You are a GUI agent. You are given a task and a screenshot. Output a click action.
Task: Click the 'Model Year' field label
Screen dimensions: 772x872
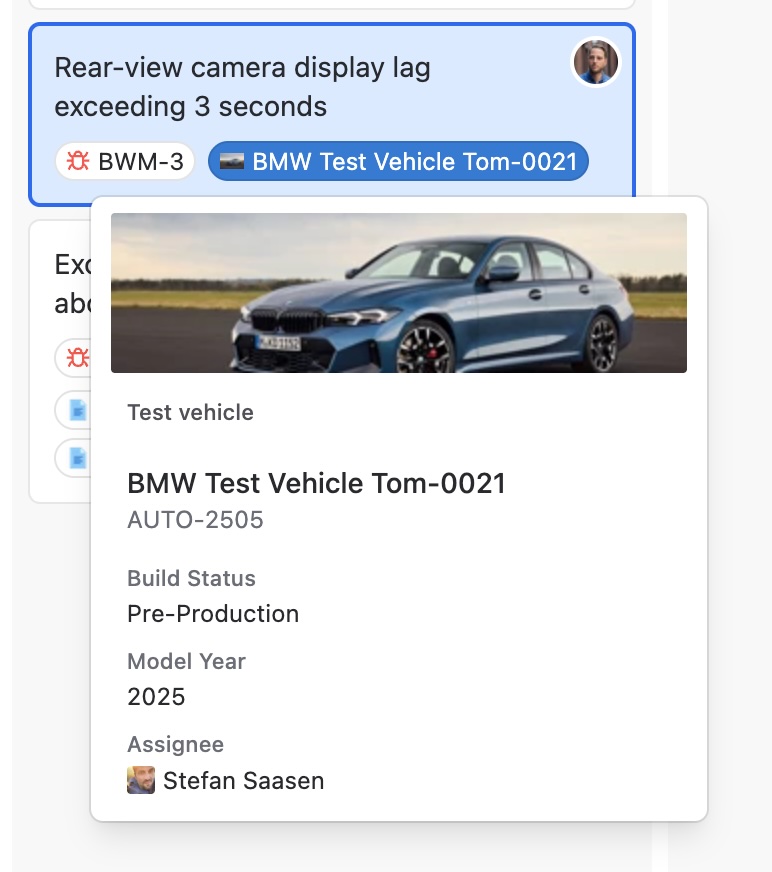[x=186, y=661]
